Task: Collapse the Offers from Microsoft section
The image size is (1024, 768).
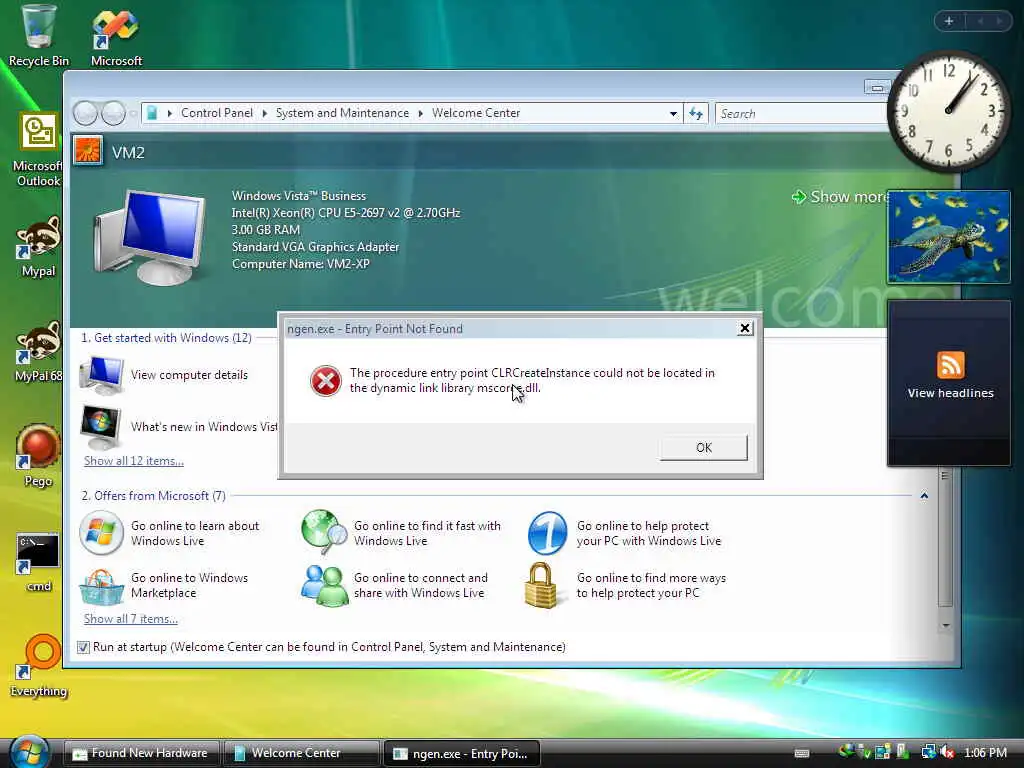Action: coord(924,496)
